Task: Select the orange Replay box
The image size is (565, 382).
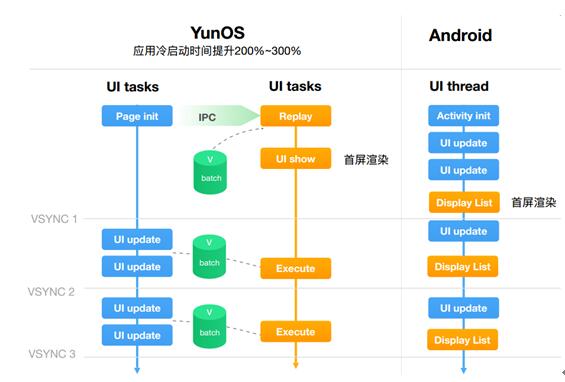Action: pos(295,116)
